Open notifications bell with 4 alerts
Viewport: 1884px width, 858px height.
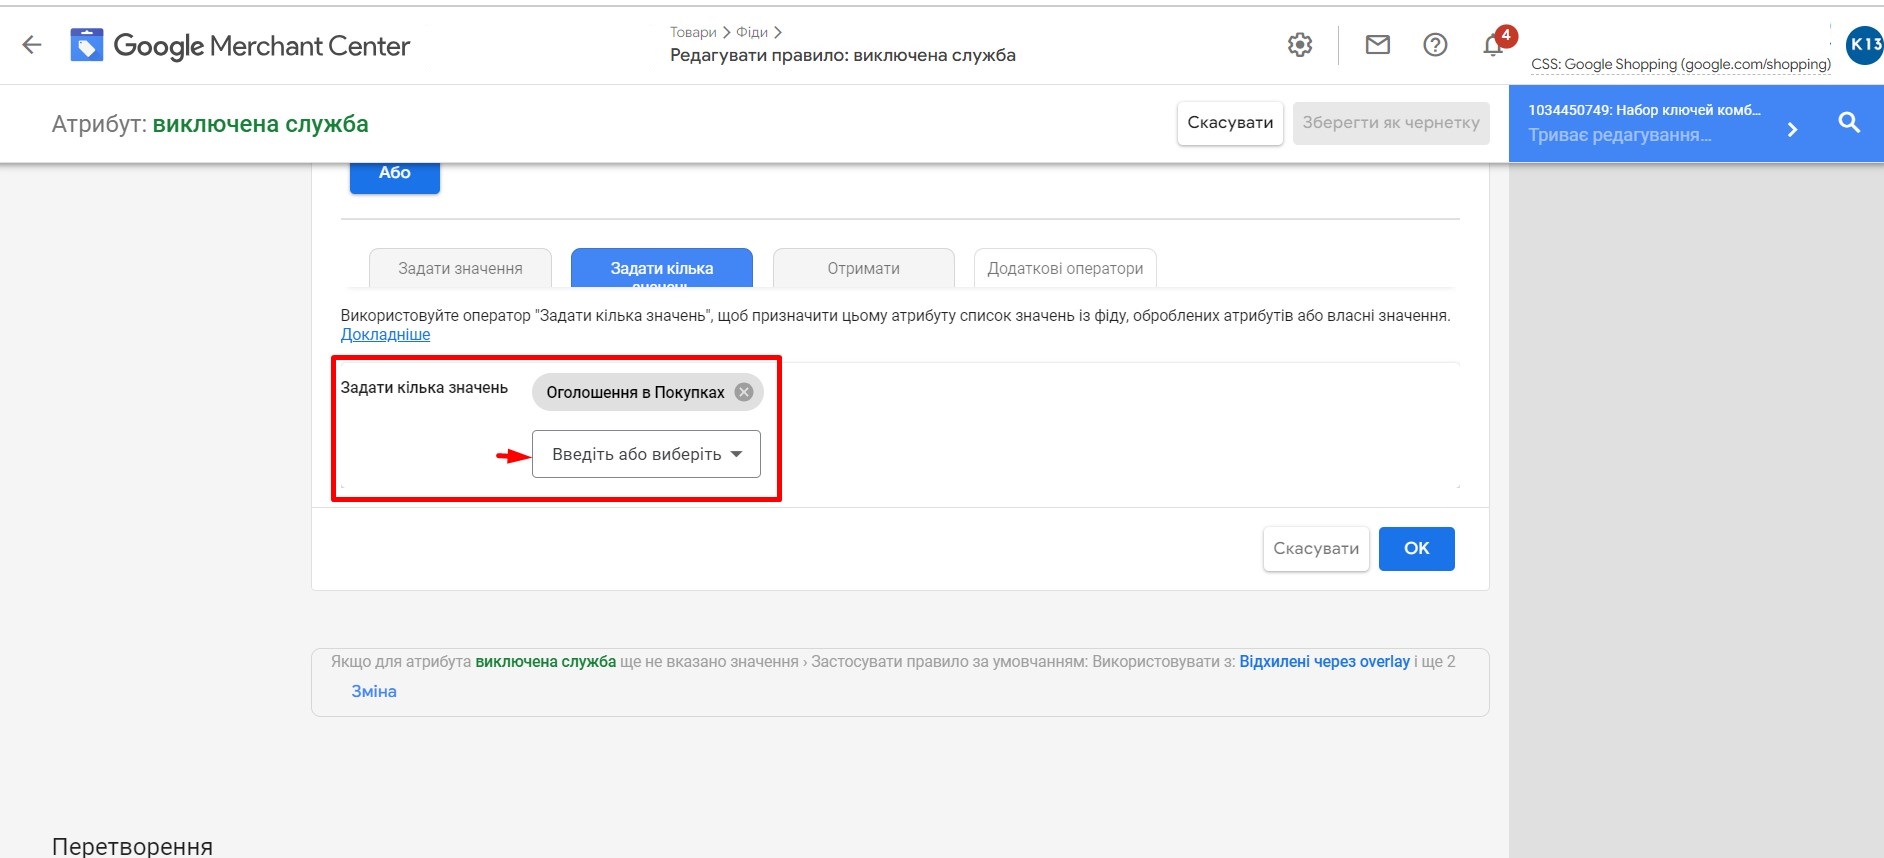coord(1494,45)
